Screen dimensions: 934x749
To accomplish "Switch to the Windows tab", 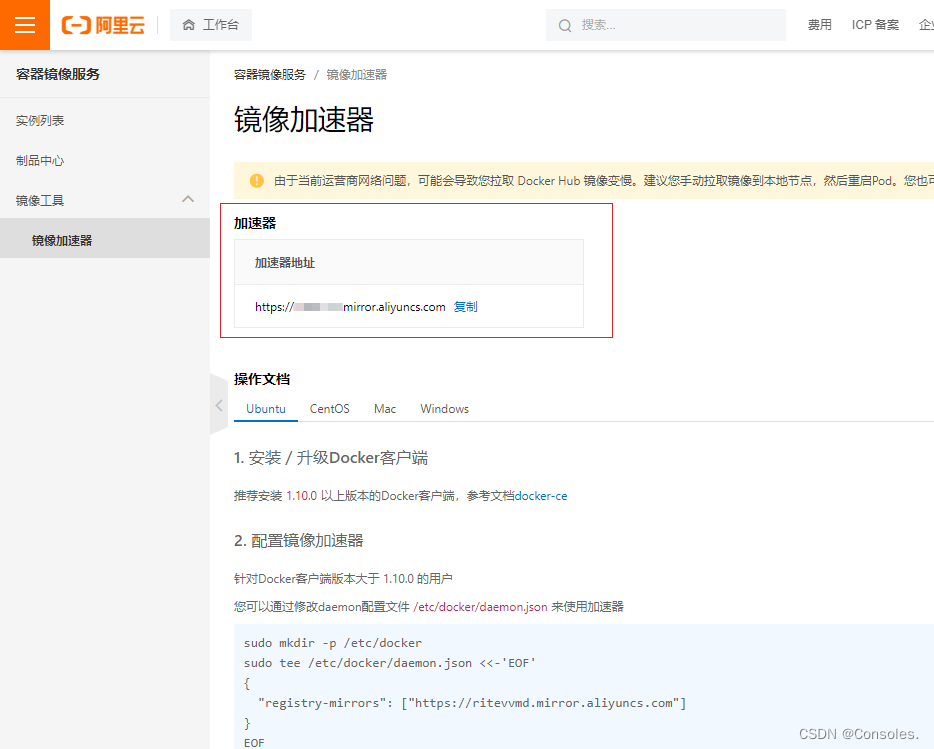I will pos(444,409).
